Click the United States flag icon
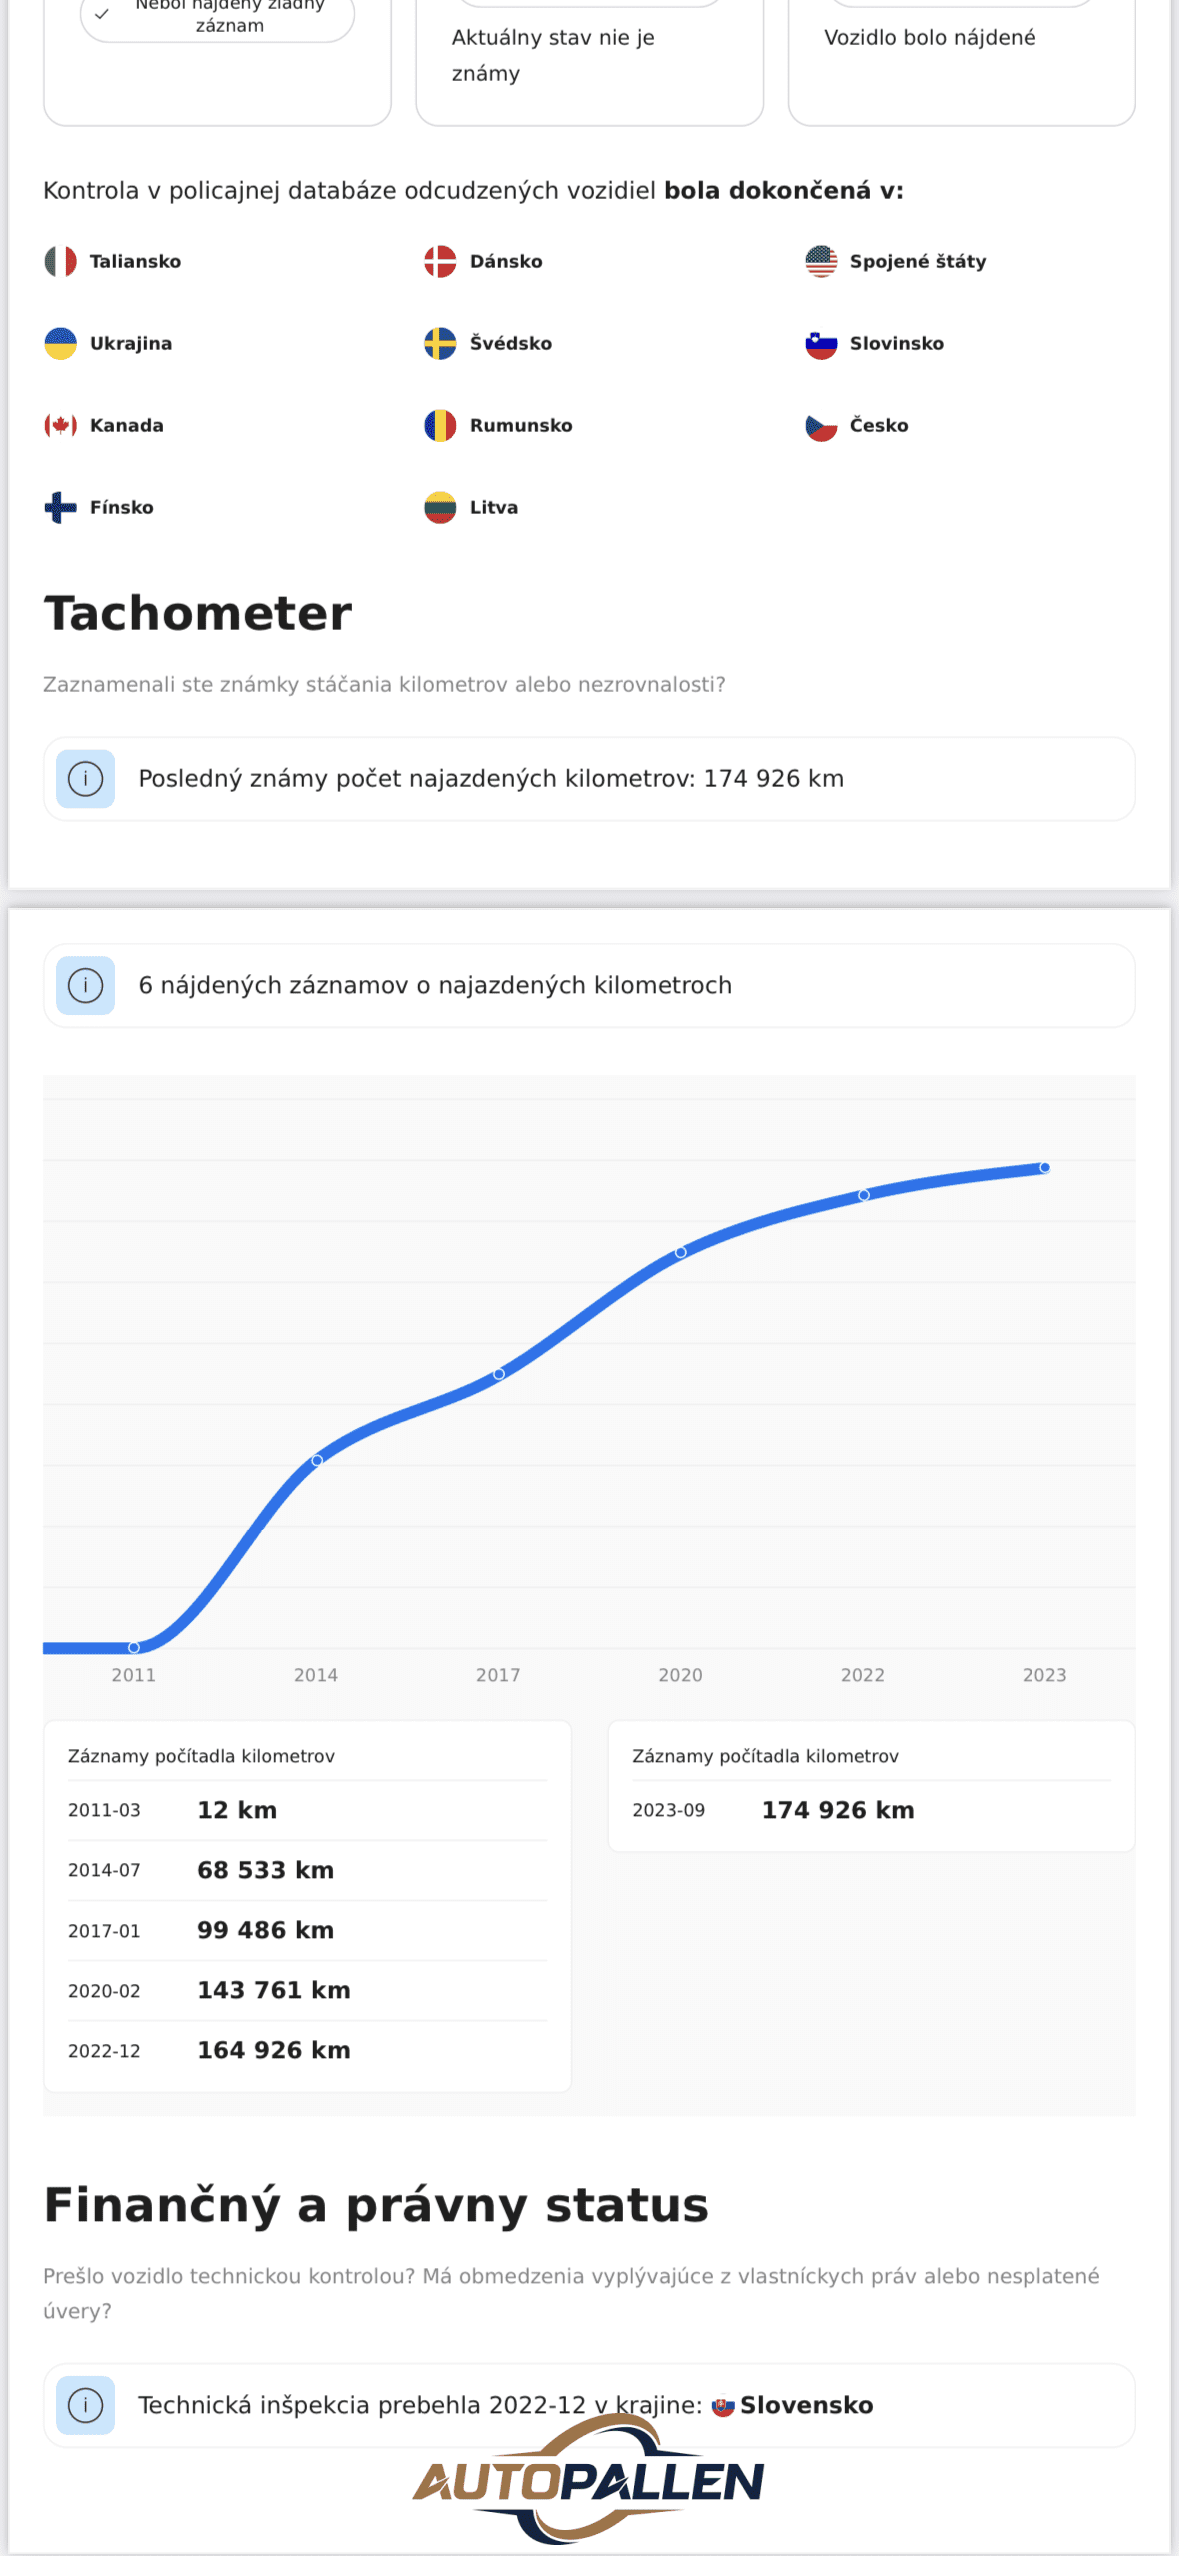This screenshot has width=1179, height=2556. tap(821, 261)
